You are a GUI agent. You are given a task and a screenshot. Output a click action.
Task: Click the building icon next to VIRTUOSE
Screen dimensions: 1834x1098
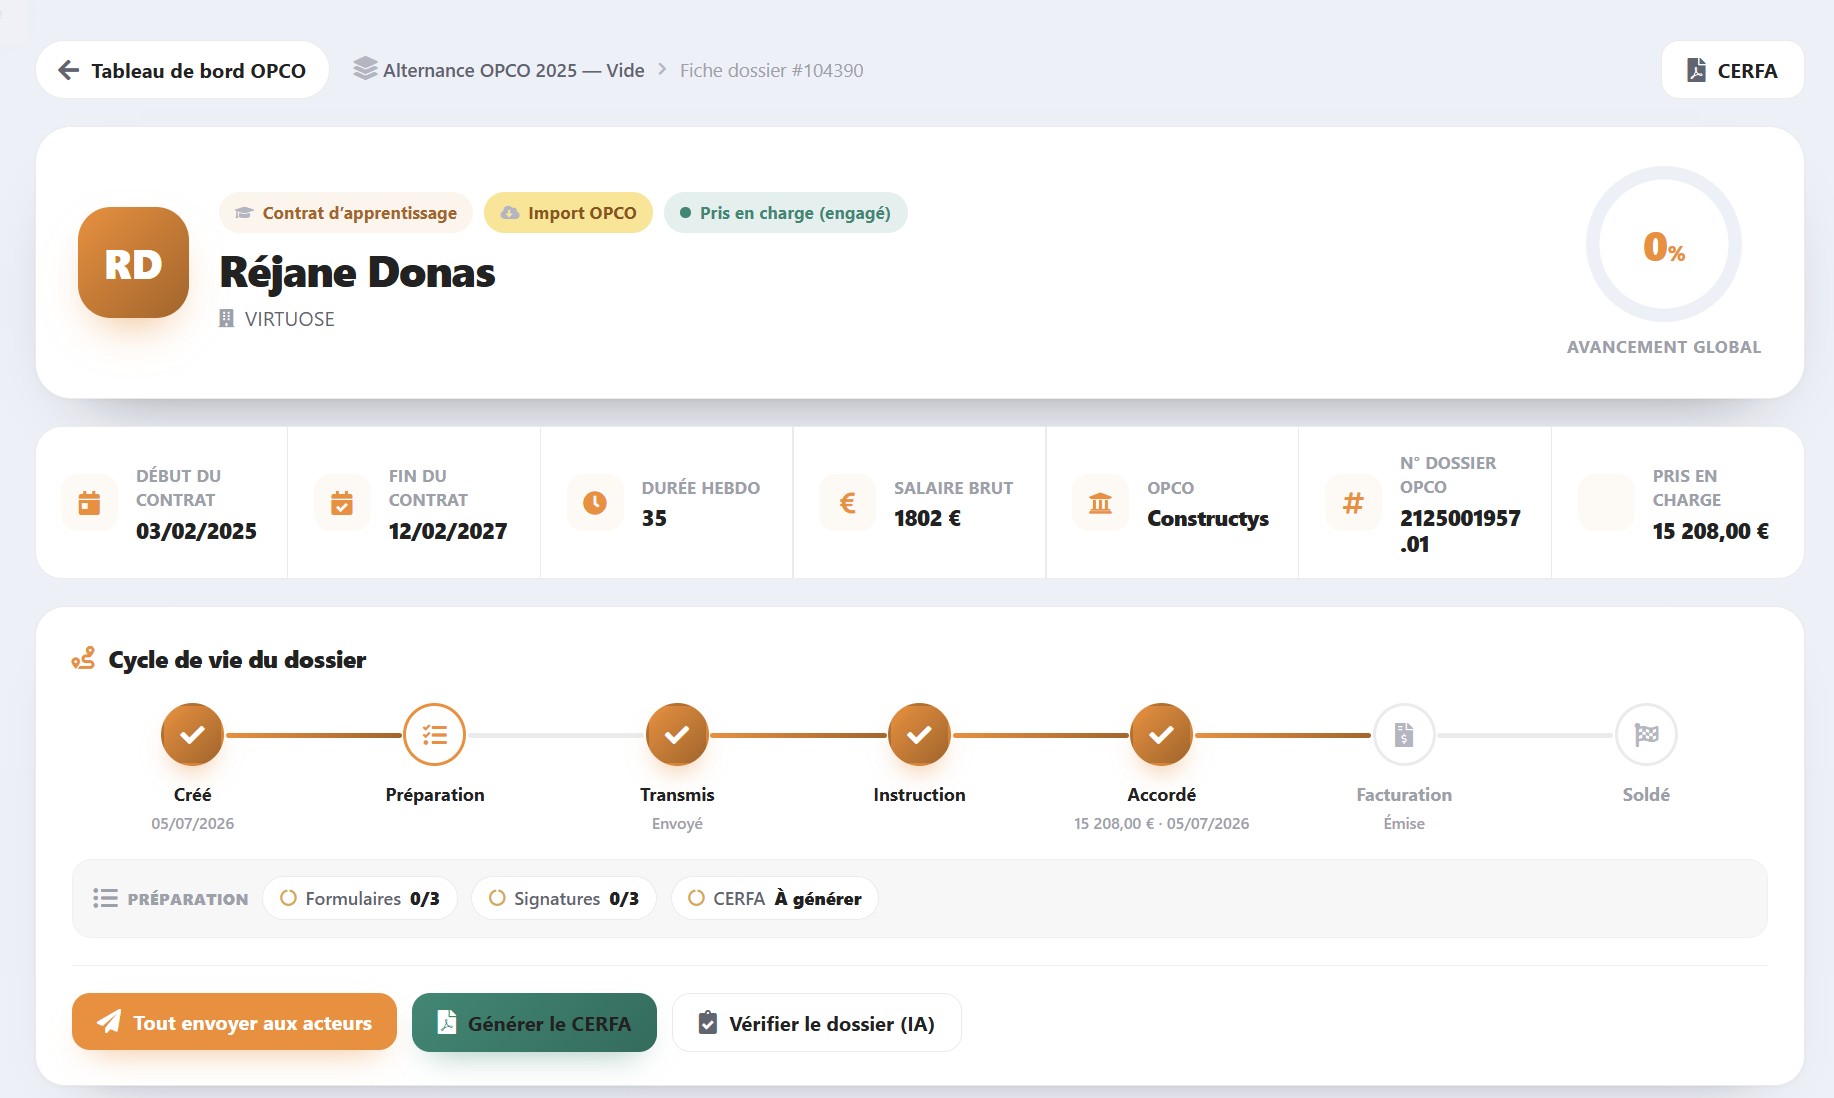point(227,319)
